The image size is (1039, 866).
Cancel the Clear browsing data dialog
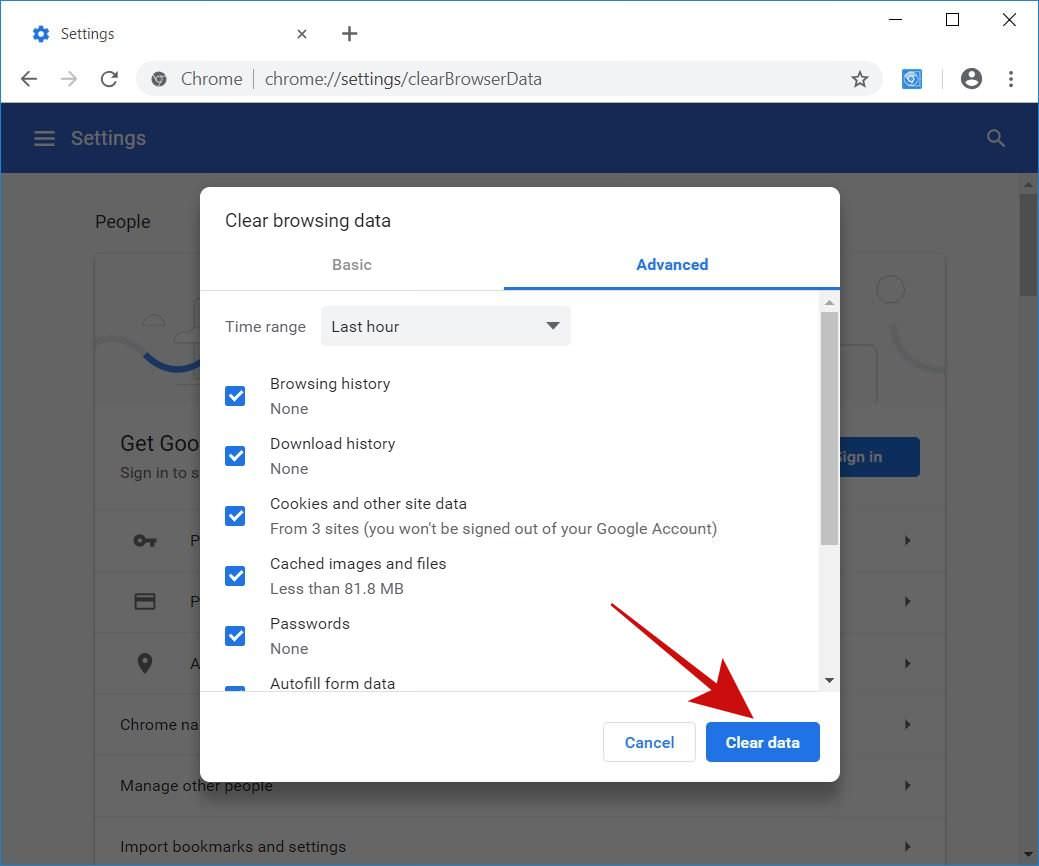[649, 742]
